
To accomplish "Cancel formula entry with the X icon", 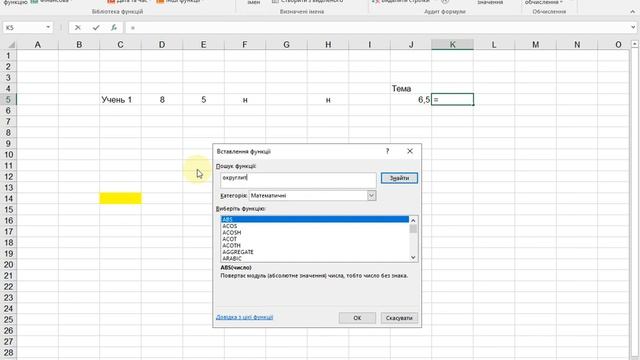I will (78, 28).
